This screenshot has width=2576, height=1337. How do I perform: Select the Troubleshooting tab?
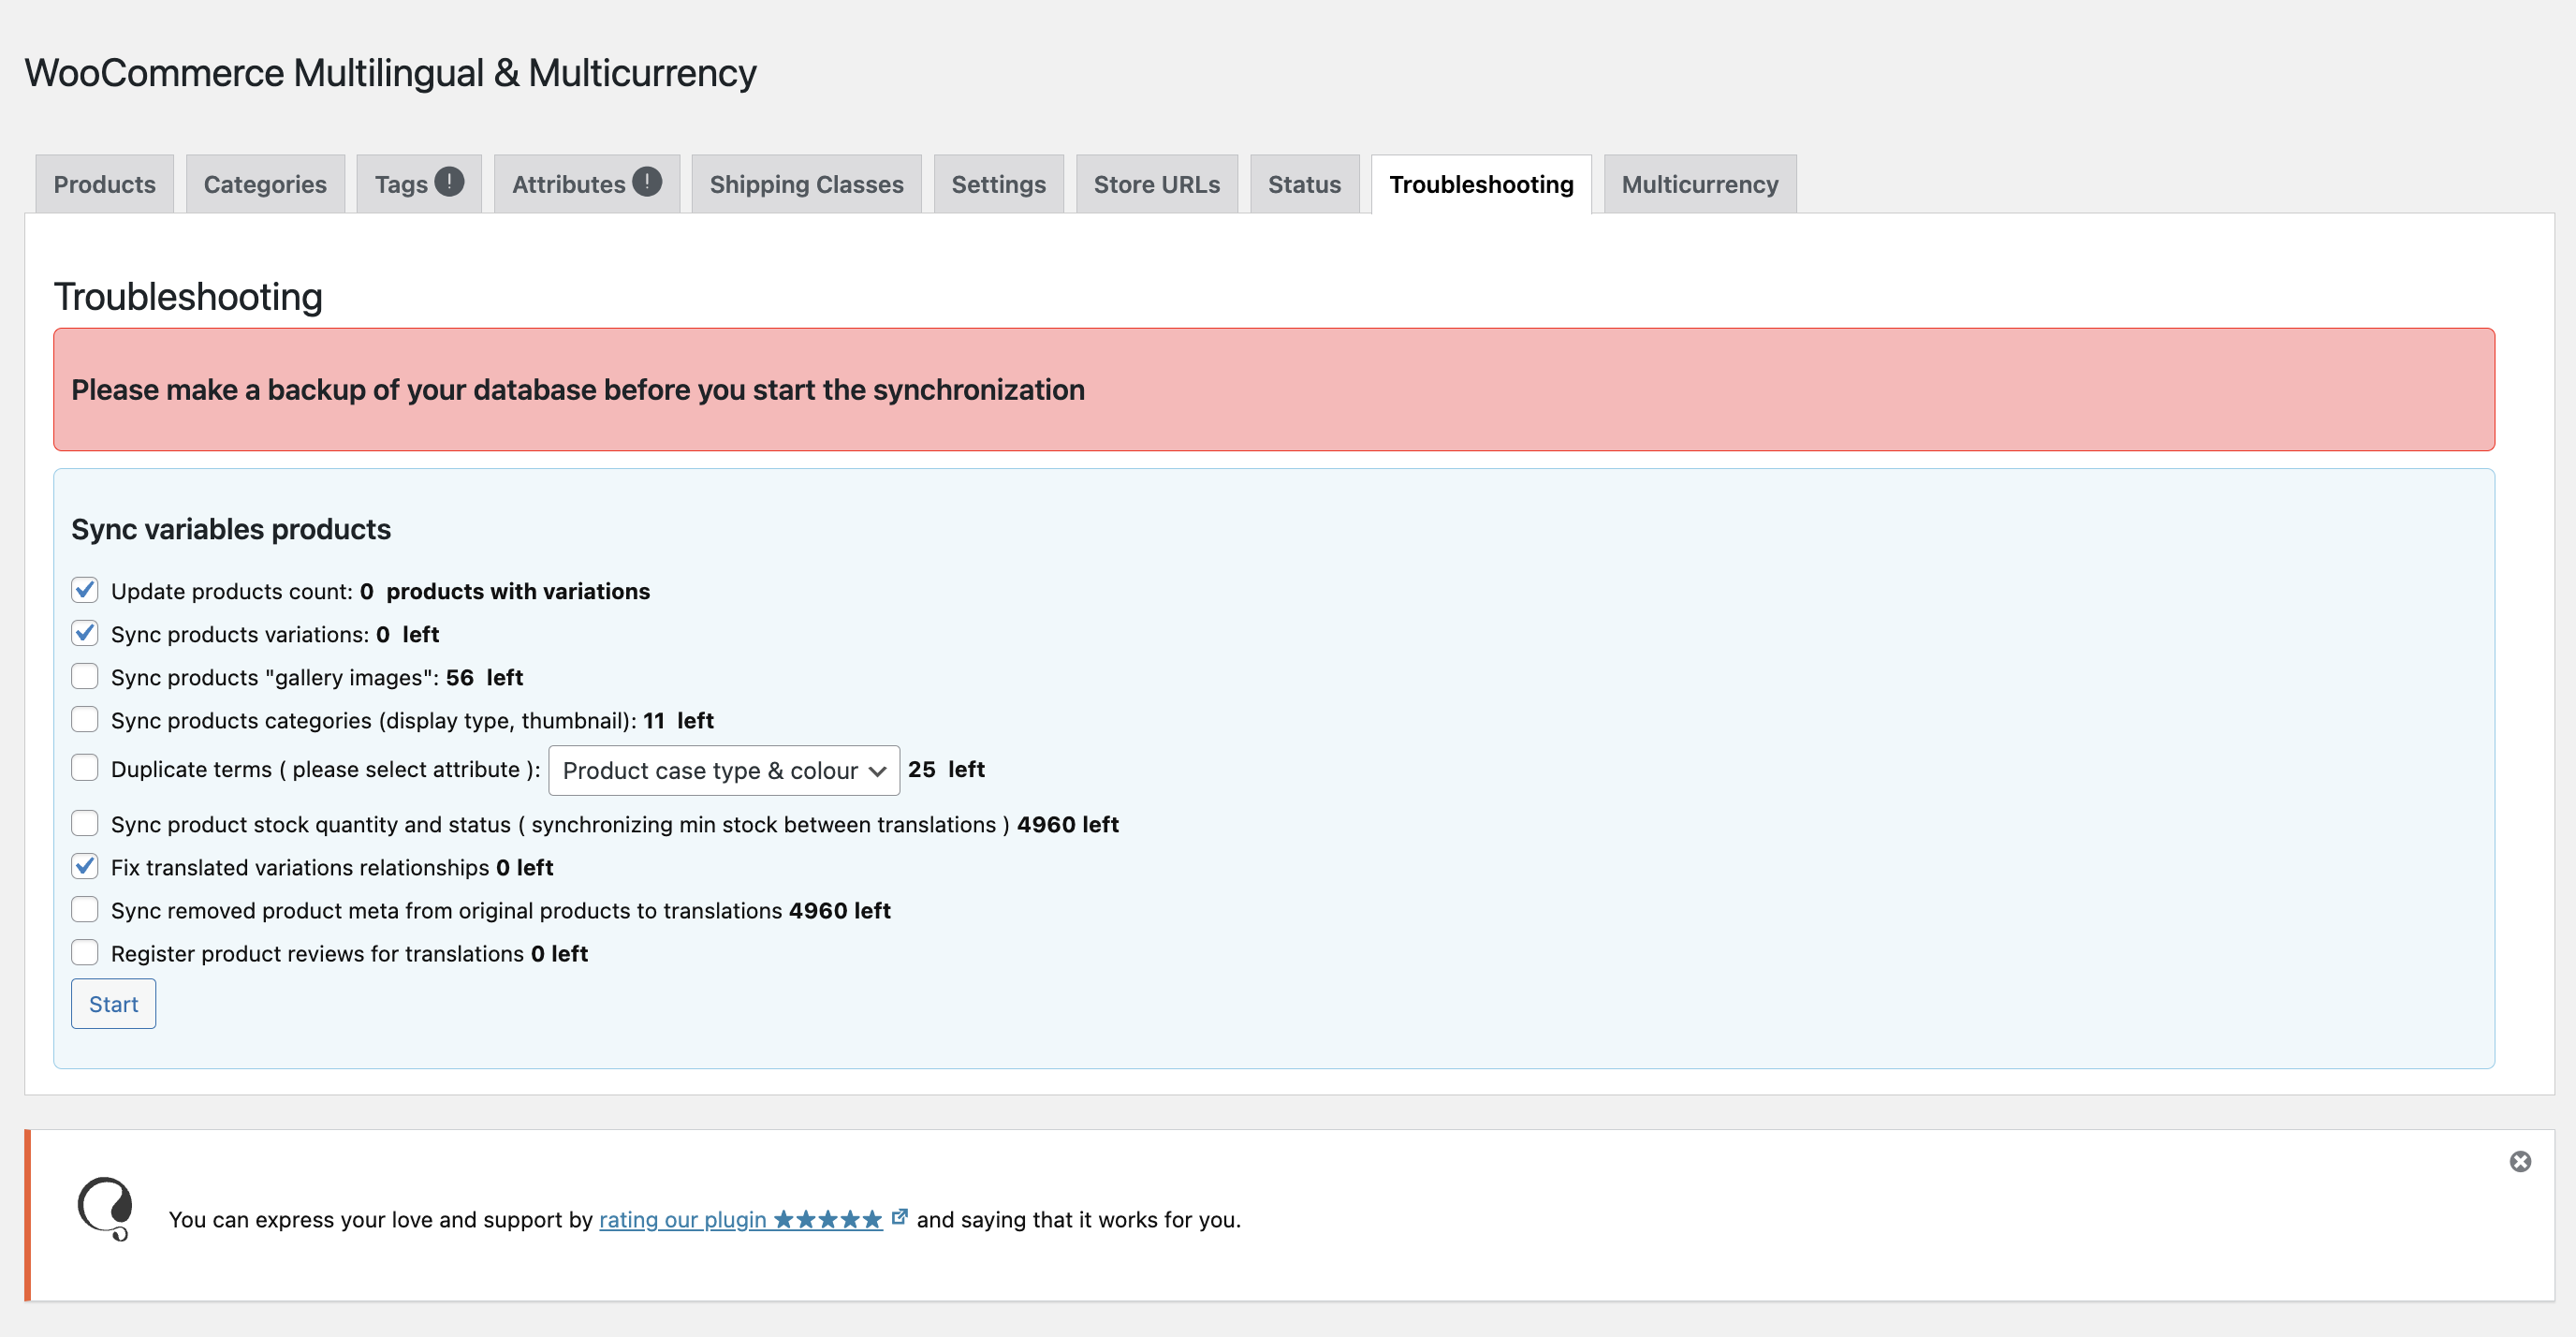click(1481, 184)
